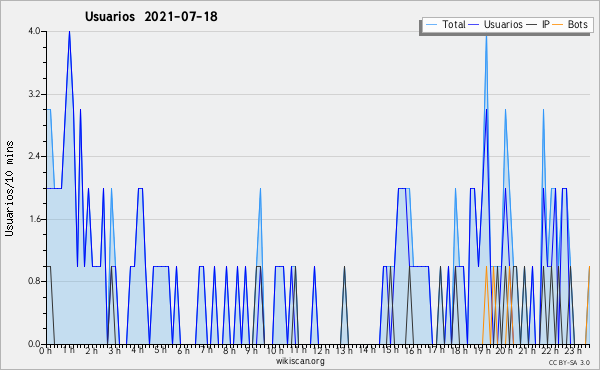This screenshot has height=370, width=600.
Task: Click the 1.6 y-axis value
Action: coord(34,219)
